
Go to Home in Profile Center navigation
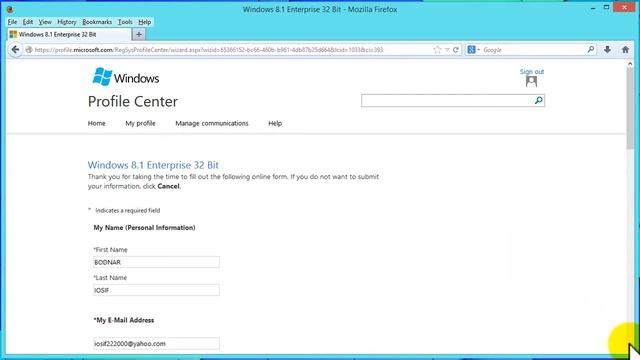click(x=96, y=123)
